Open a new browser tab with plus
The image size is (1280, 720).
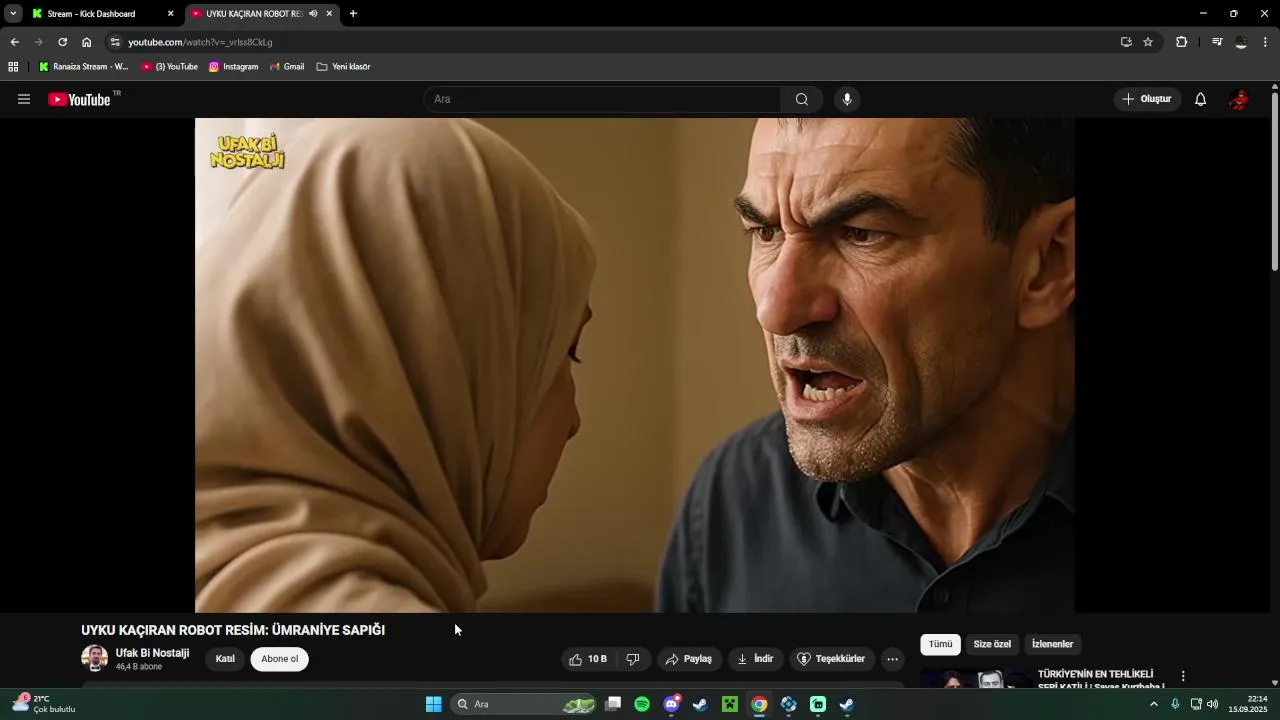pos(353,14)
